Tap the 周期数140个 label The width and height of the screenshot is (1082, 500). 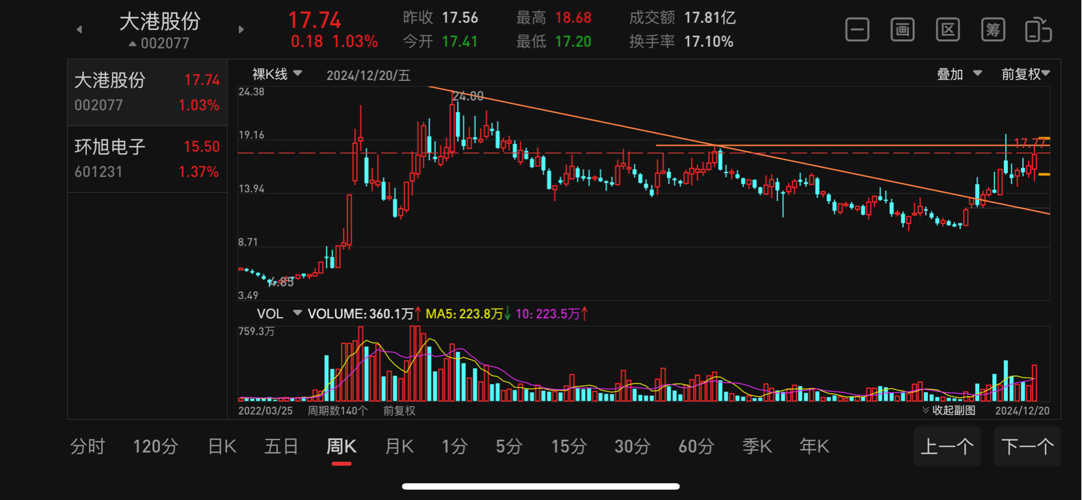[337, 410]
